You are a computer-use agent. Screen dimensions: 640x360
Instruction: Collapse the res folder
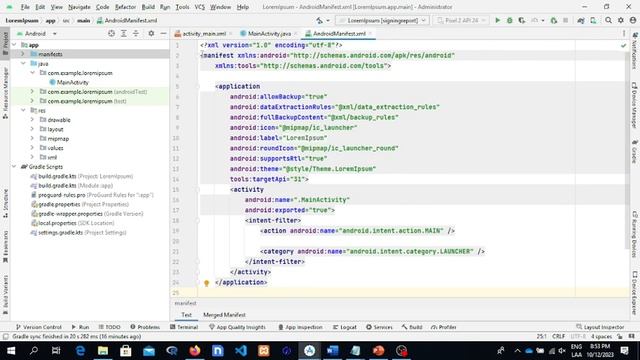point(23,110)
